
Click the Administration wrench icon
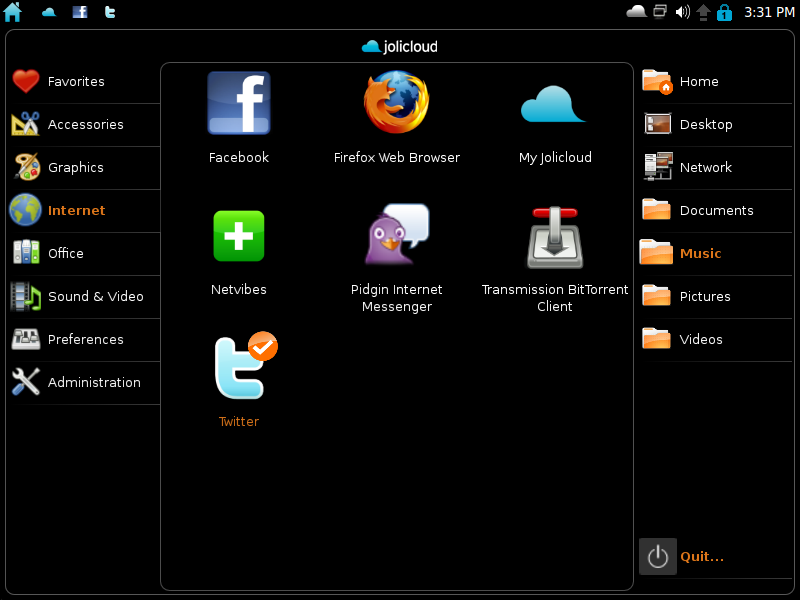26,382
